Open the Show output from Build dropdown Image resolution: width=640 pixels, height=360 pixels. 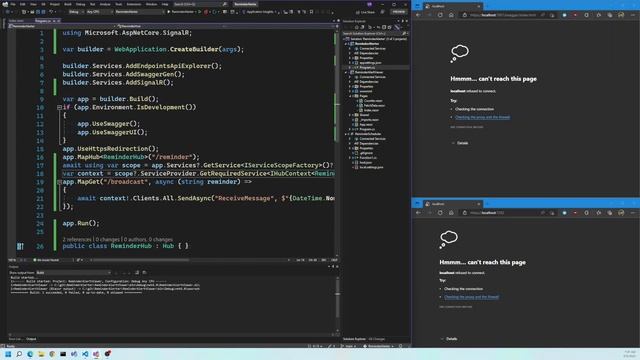click(73, 273)
